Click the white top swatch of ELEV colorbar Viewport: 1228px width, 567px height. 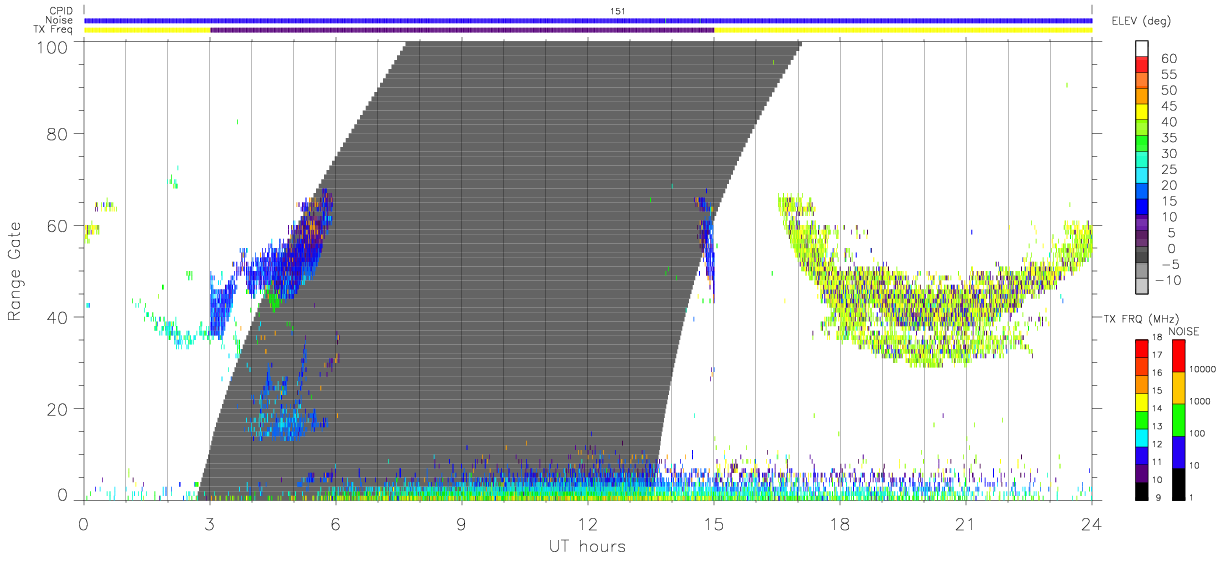click(x=1143, y=49)
